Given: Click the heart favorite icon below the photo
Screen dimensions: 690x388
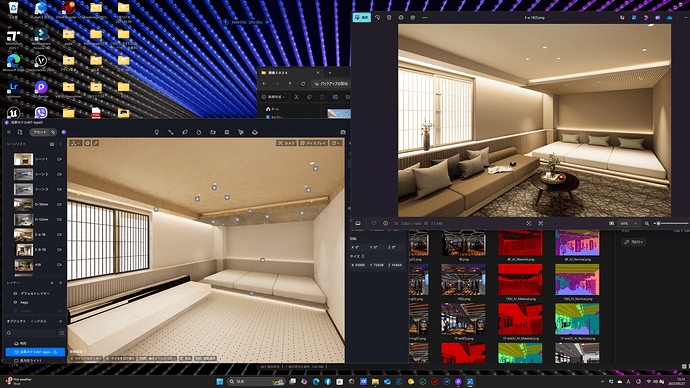Looking at the screenshot, I should pyautogui.click(x=374, y=223).
